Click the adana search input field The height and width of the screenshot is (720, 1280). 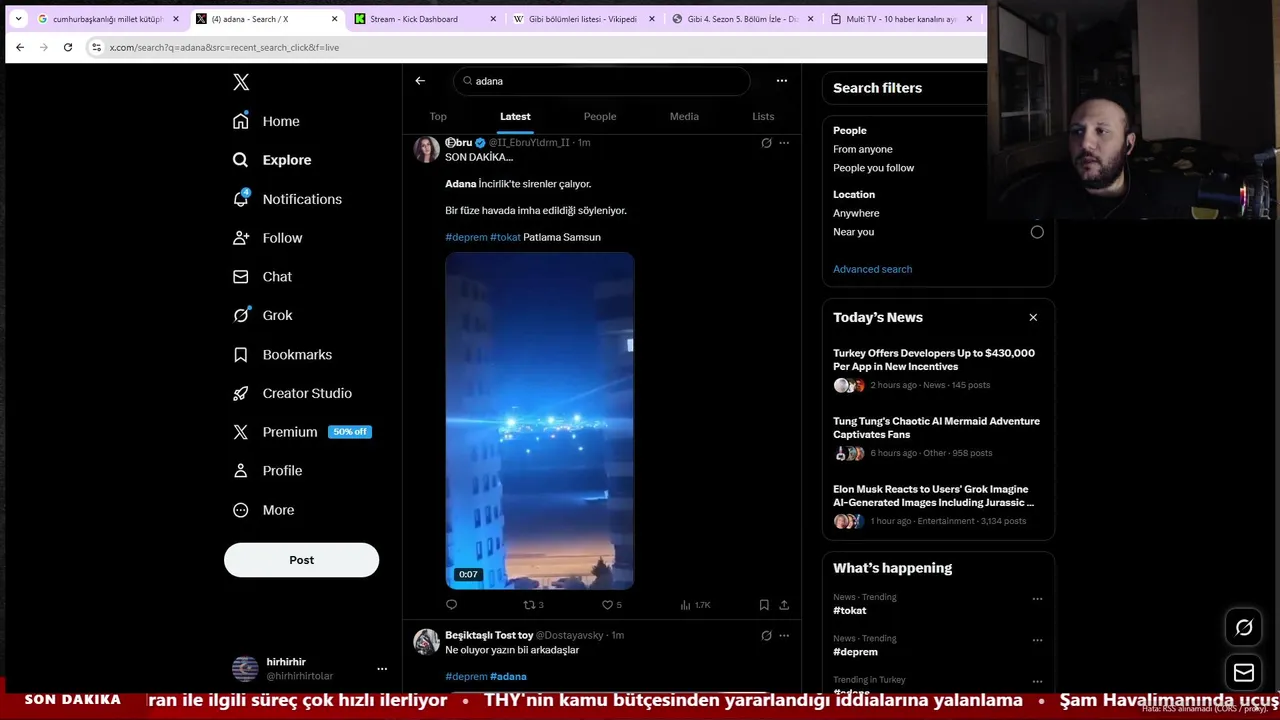[601, 81]
